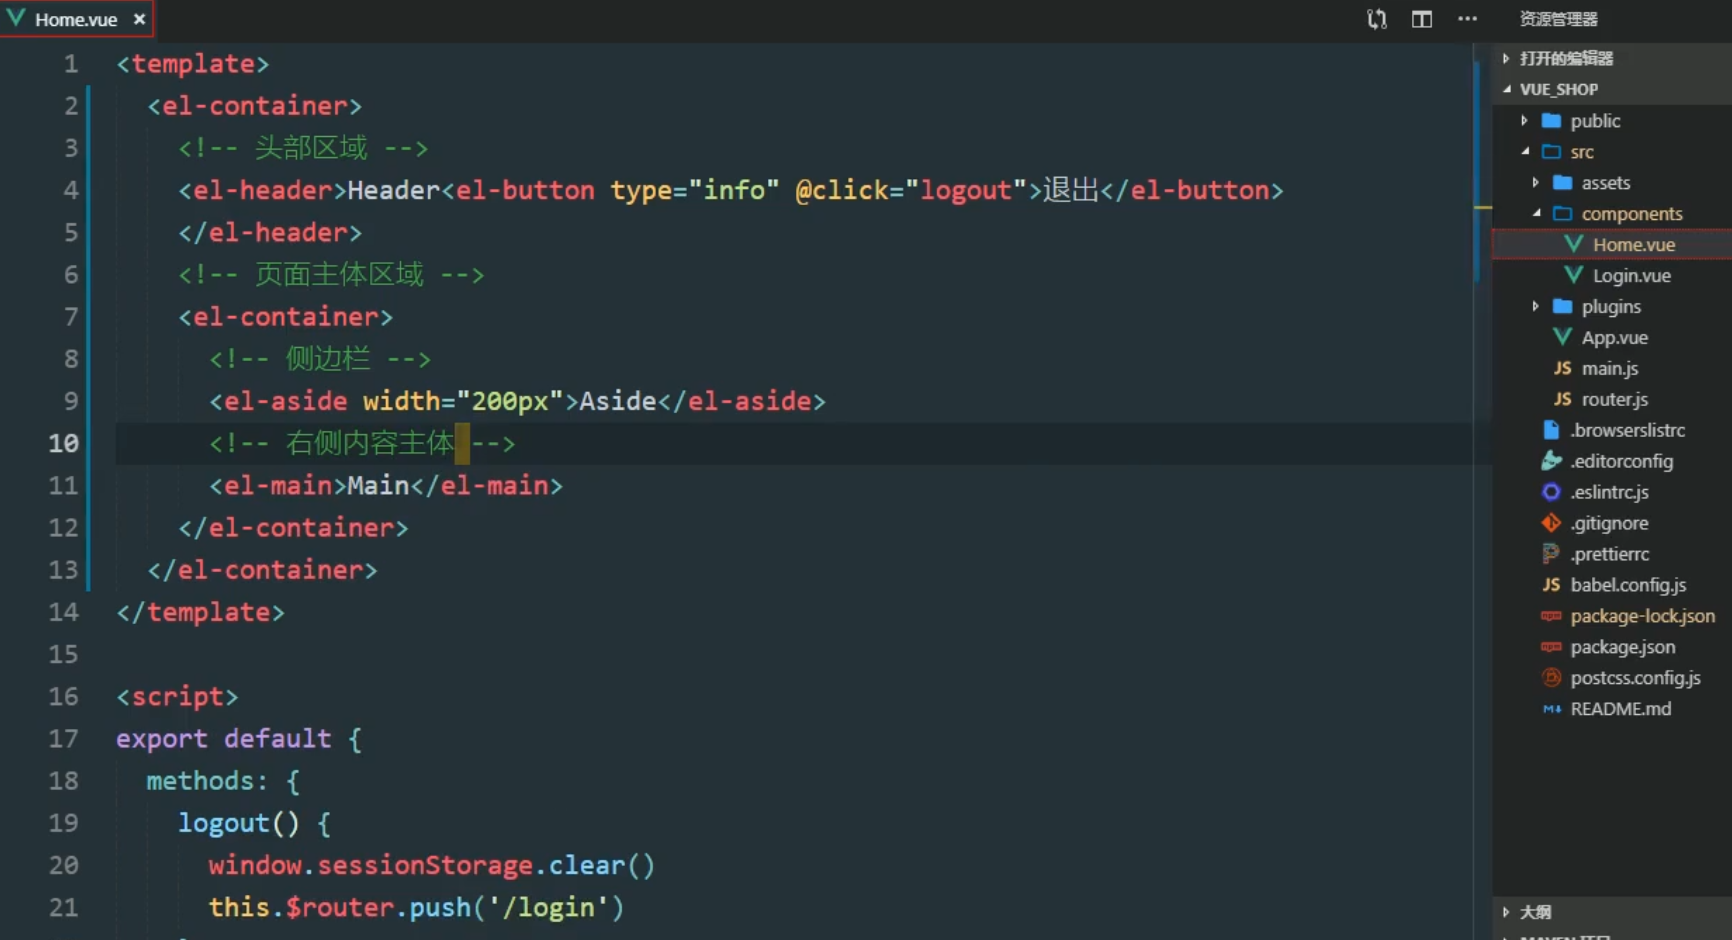
Task: Collapse the VUE_SHOP project section
Action: click(1506, 89)
